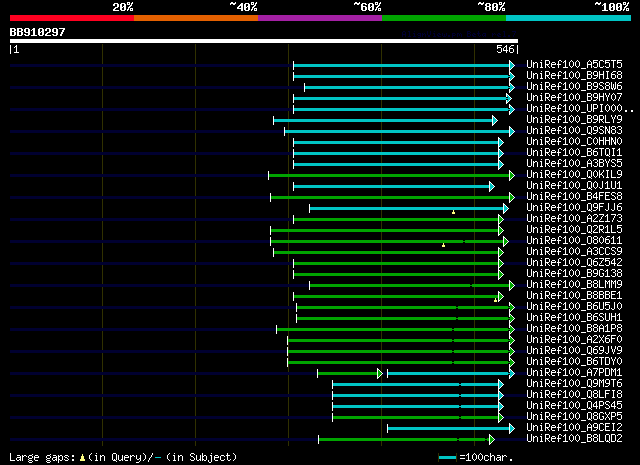Image resolution: width=640 pixels, height=465 pixels.
Task: Click the BB910297 query sequence name
Action: (x=37, y=32)
